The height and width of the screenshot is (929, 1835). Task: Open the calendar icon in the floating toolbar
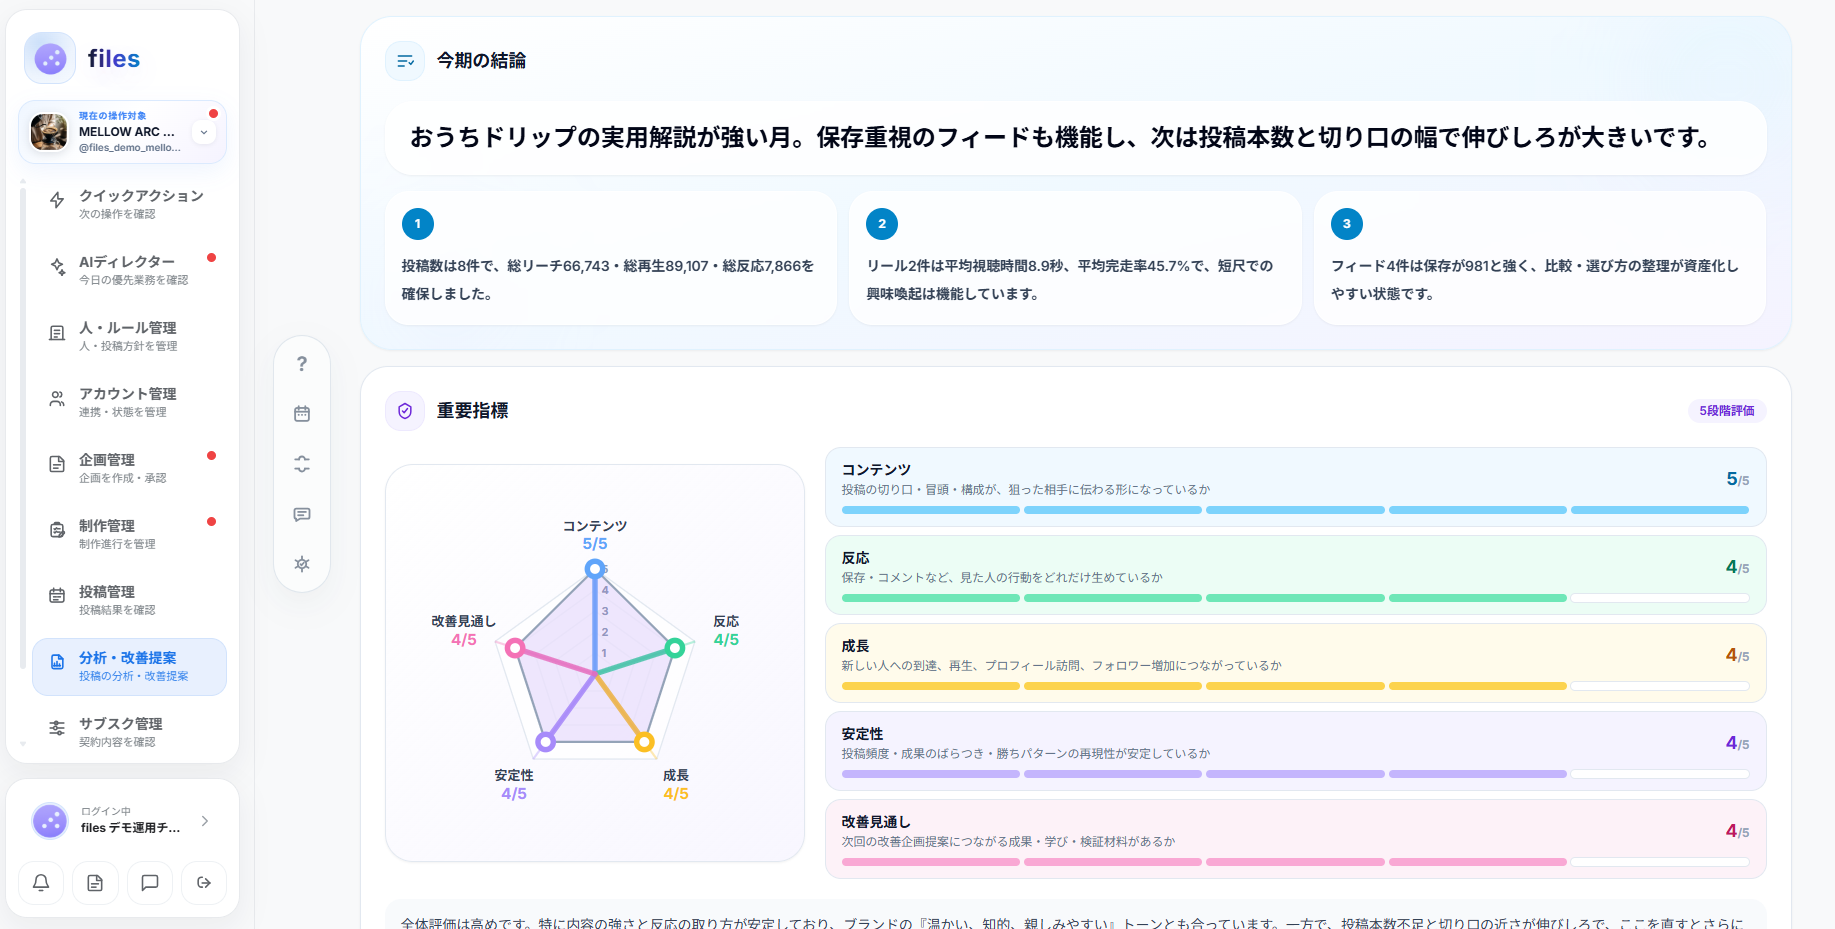click(302, 414)
